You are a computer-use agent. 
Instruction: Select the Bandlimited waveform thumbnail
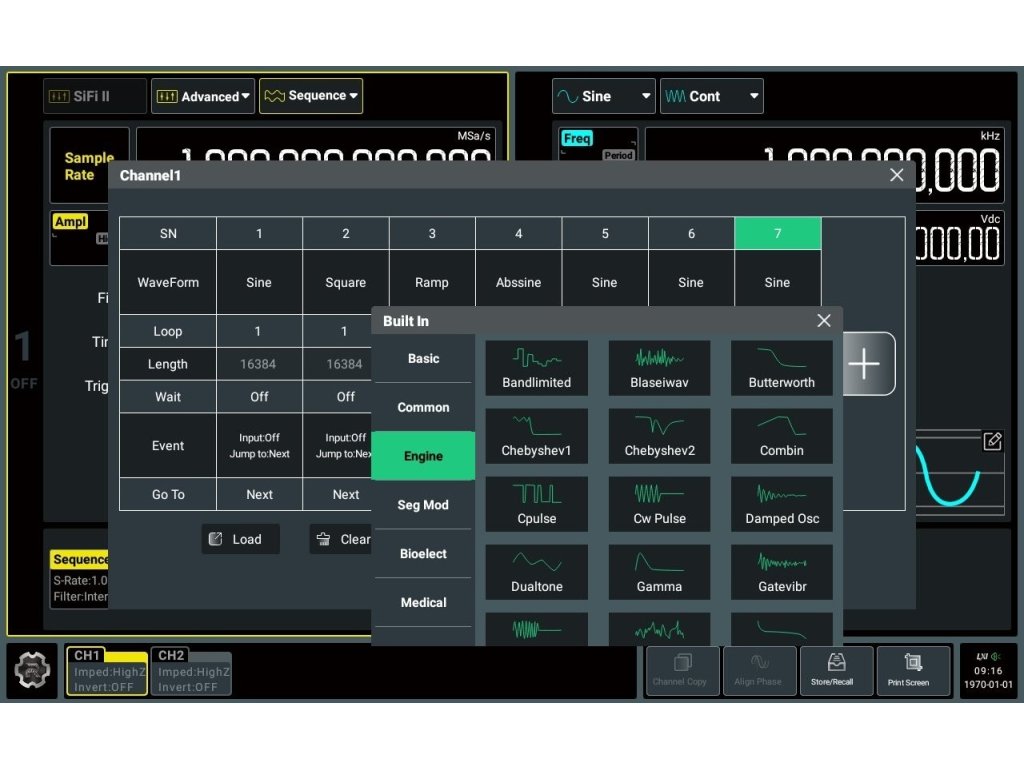[536, 367]
